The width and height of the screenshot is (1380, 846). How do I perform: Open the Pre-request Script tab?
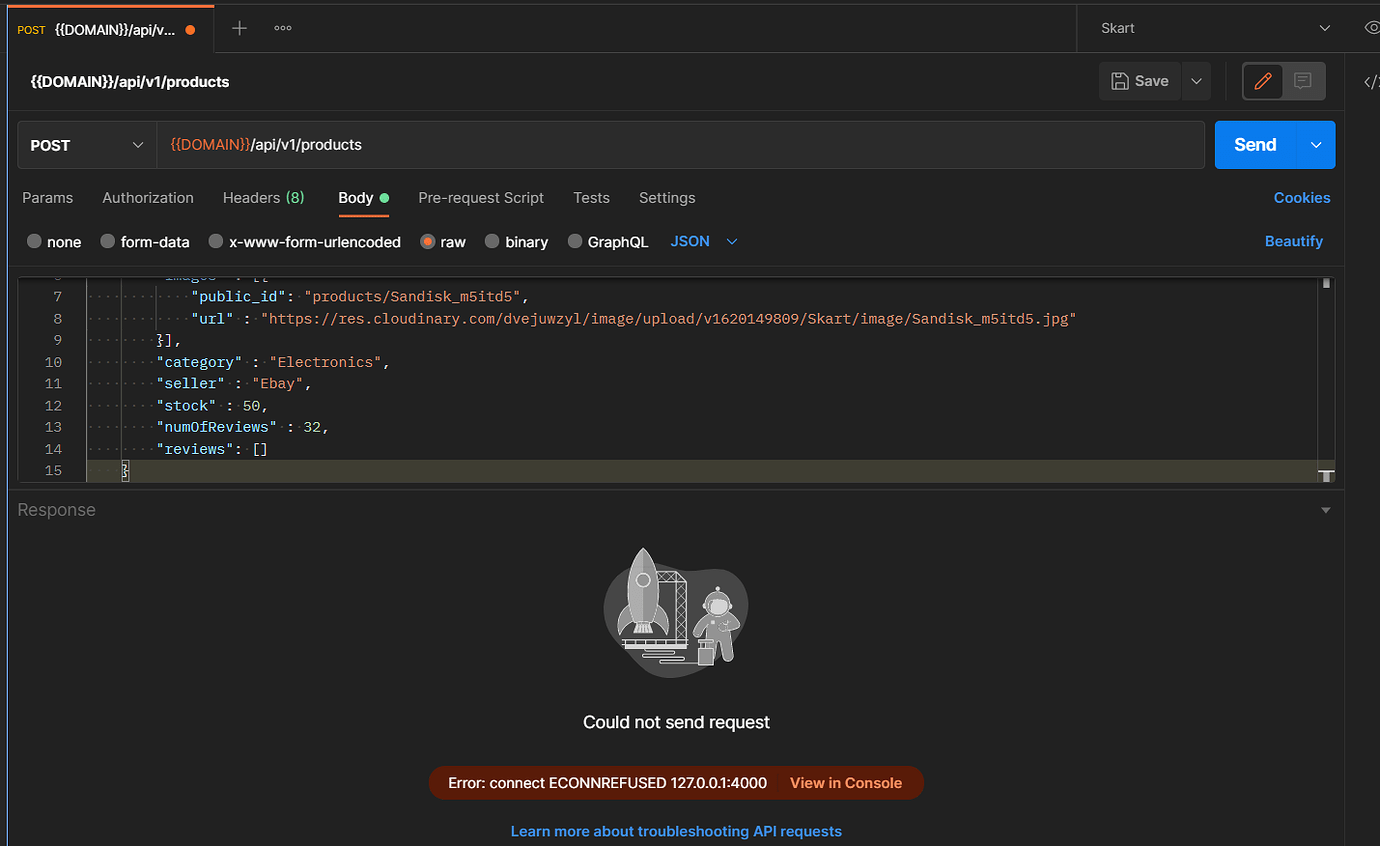[x=481, y=198]
